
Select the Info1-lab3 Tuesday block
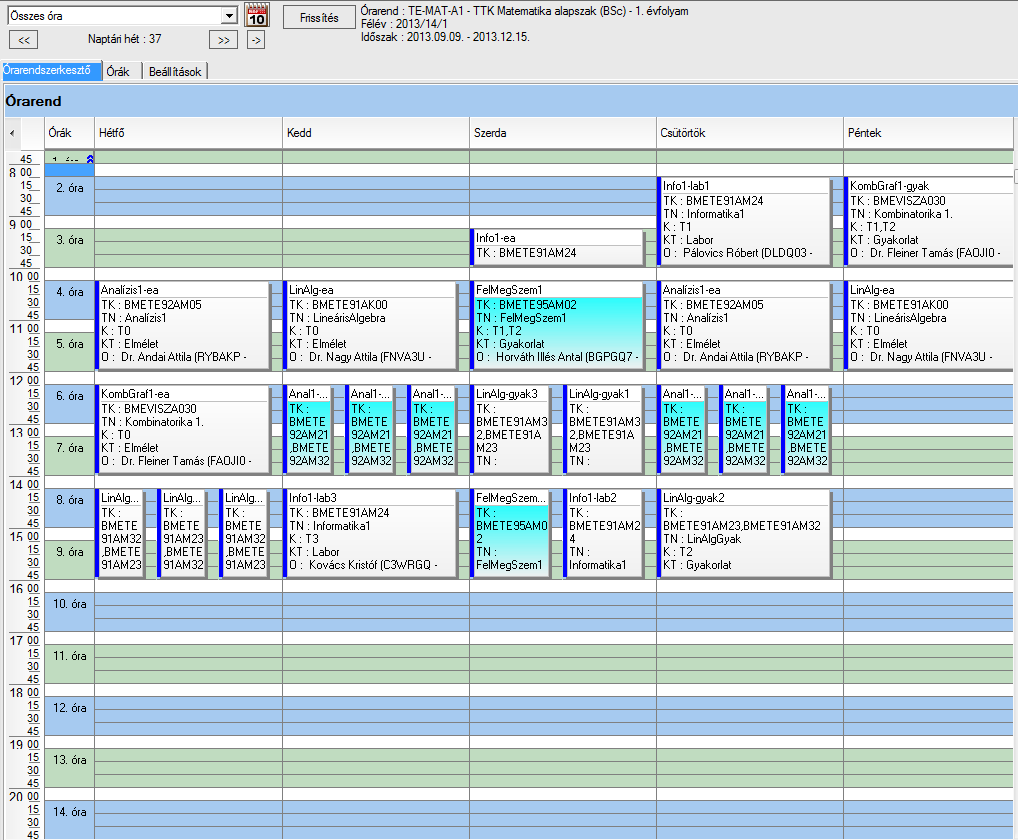point(371,533)
